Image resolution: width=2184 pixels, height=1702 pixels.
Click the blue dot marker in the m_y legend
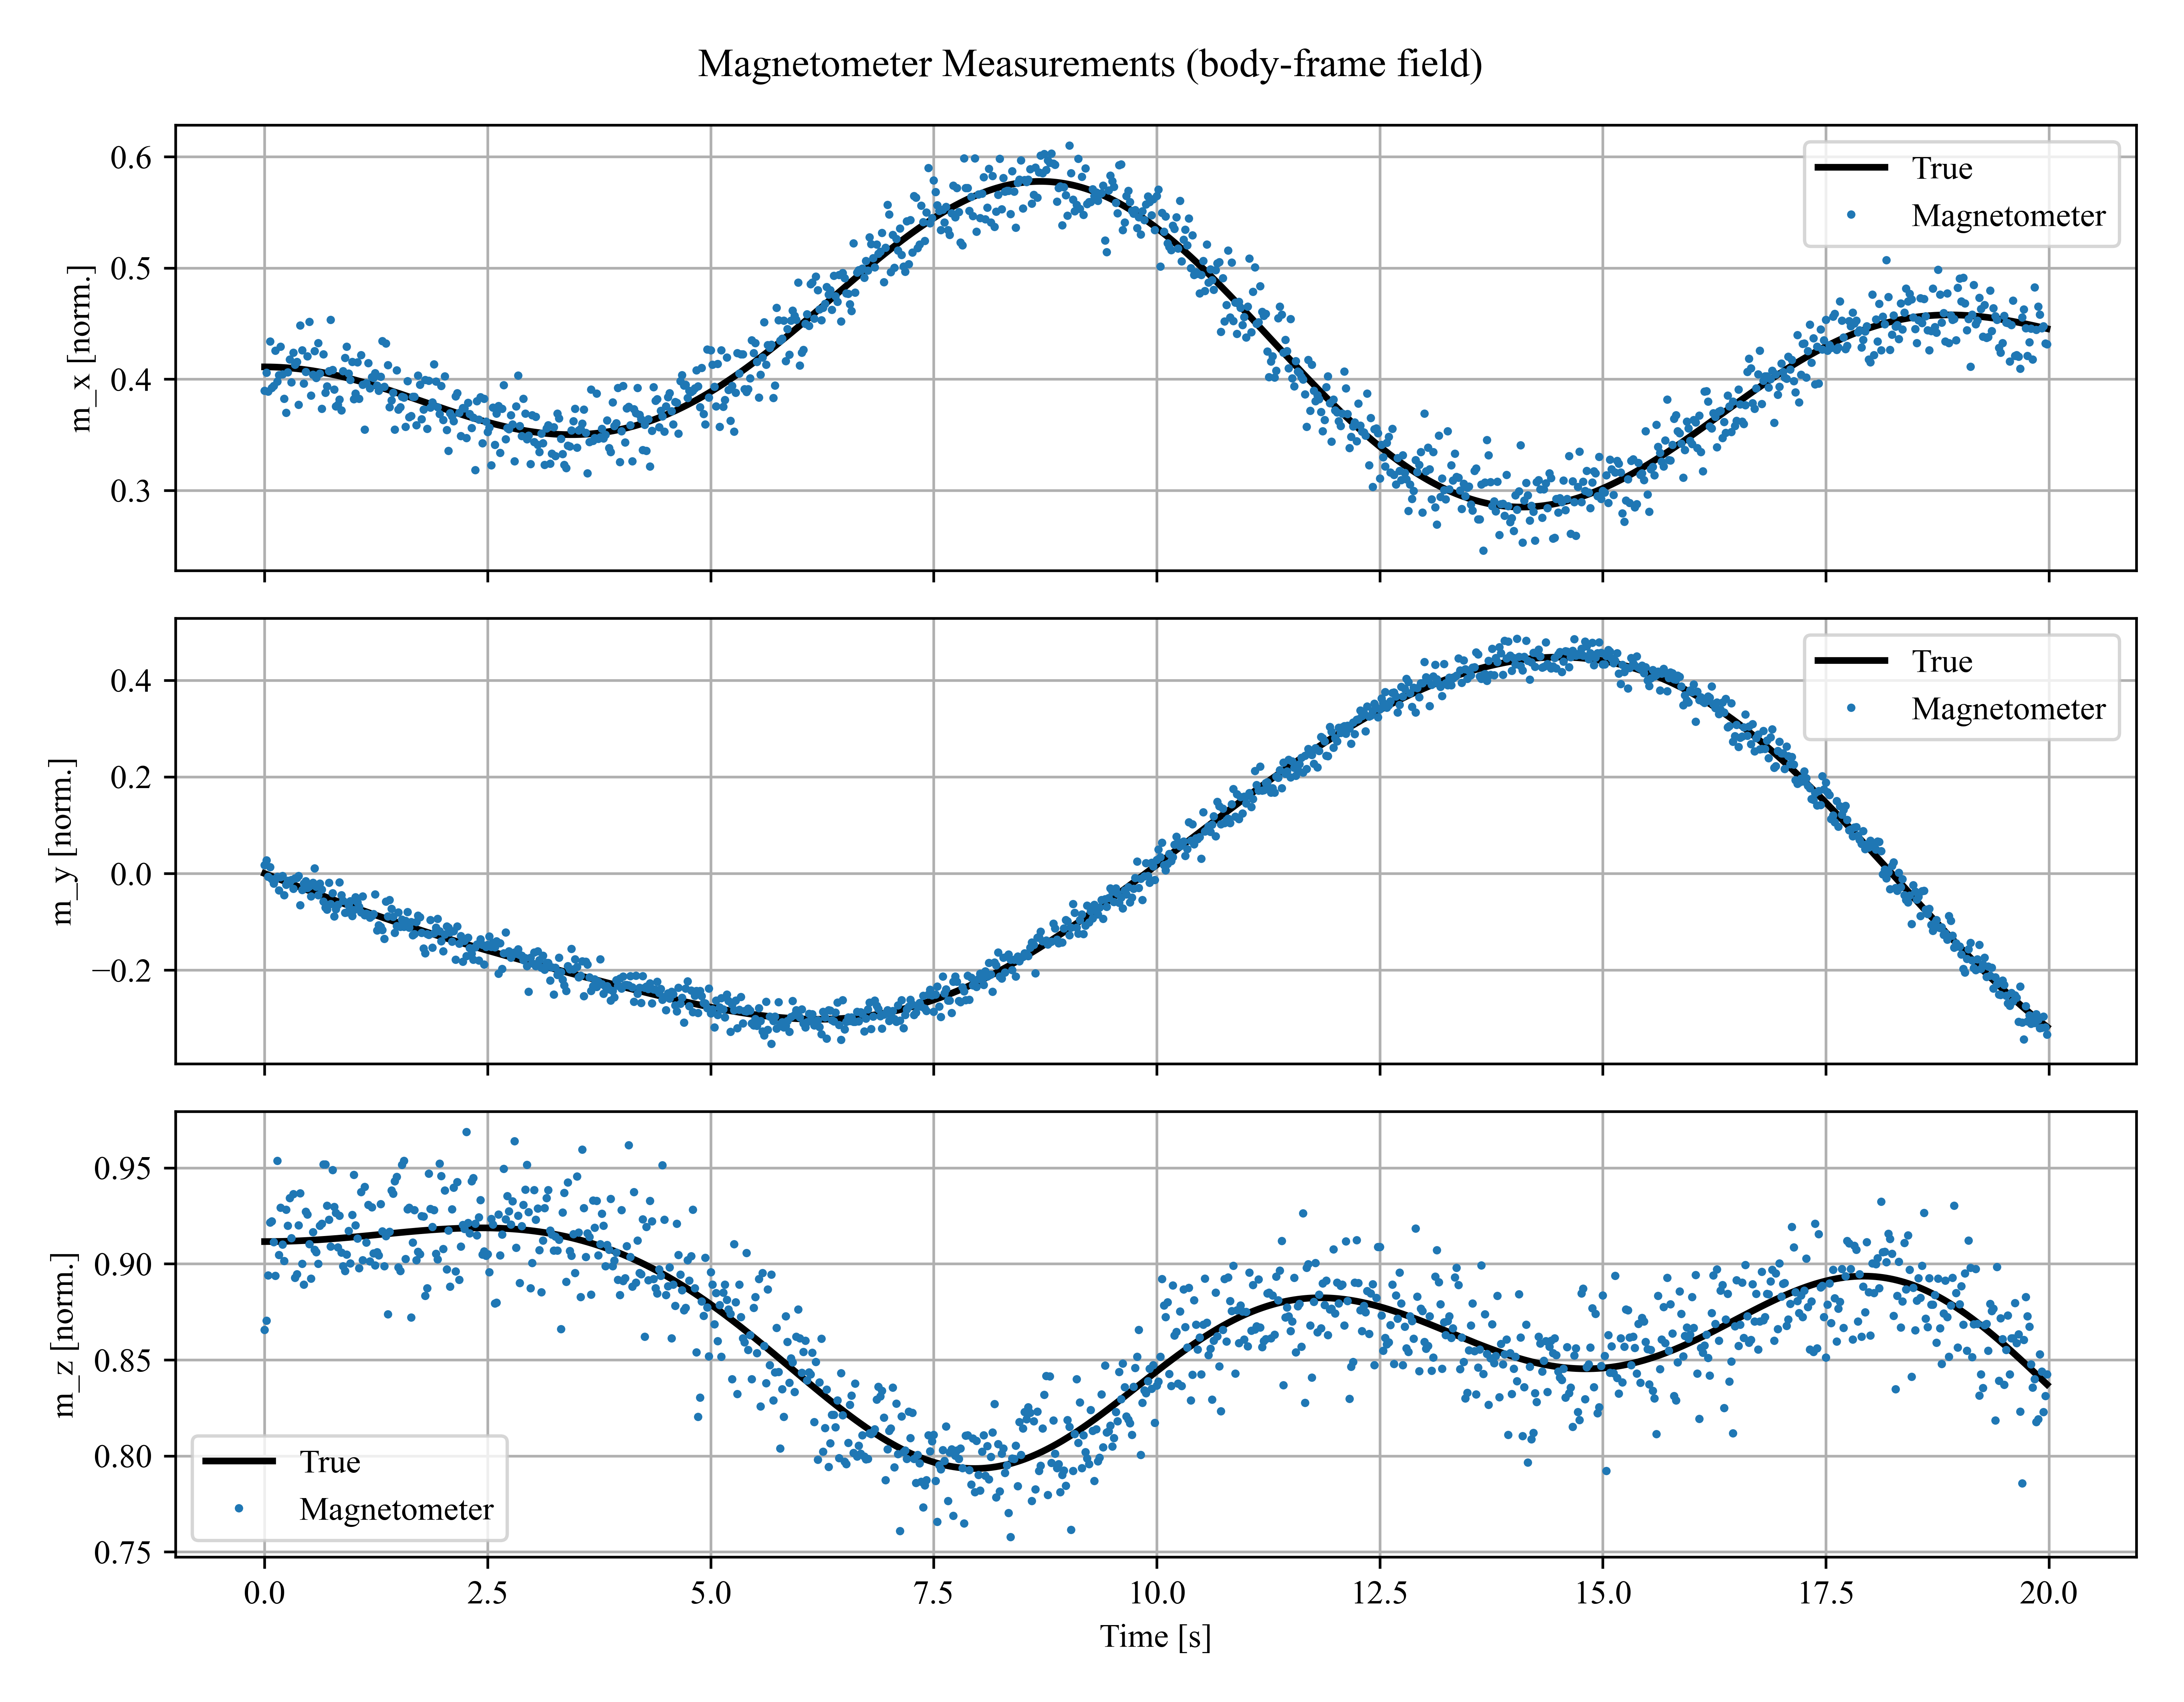point(1851,708)
